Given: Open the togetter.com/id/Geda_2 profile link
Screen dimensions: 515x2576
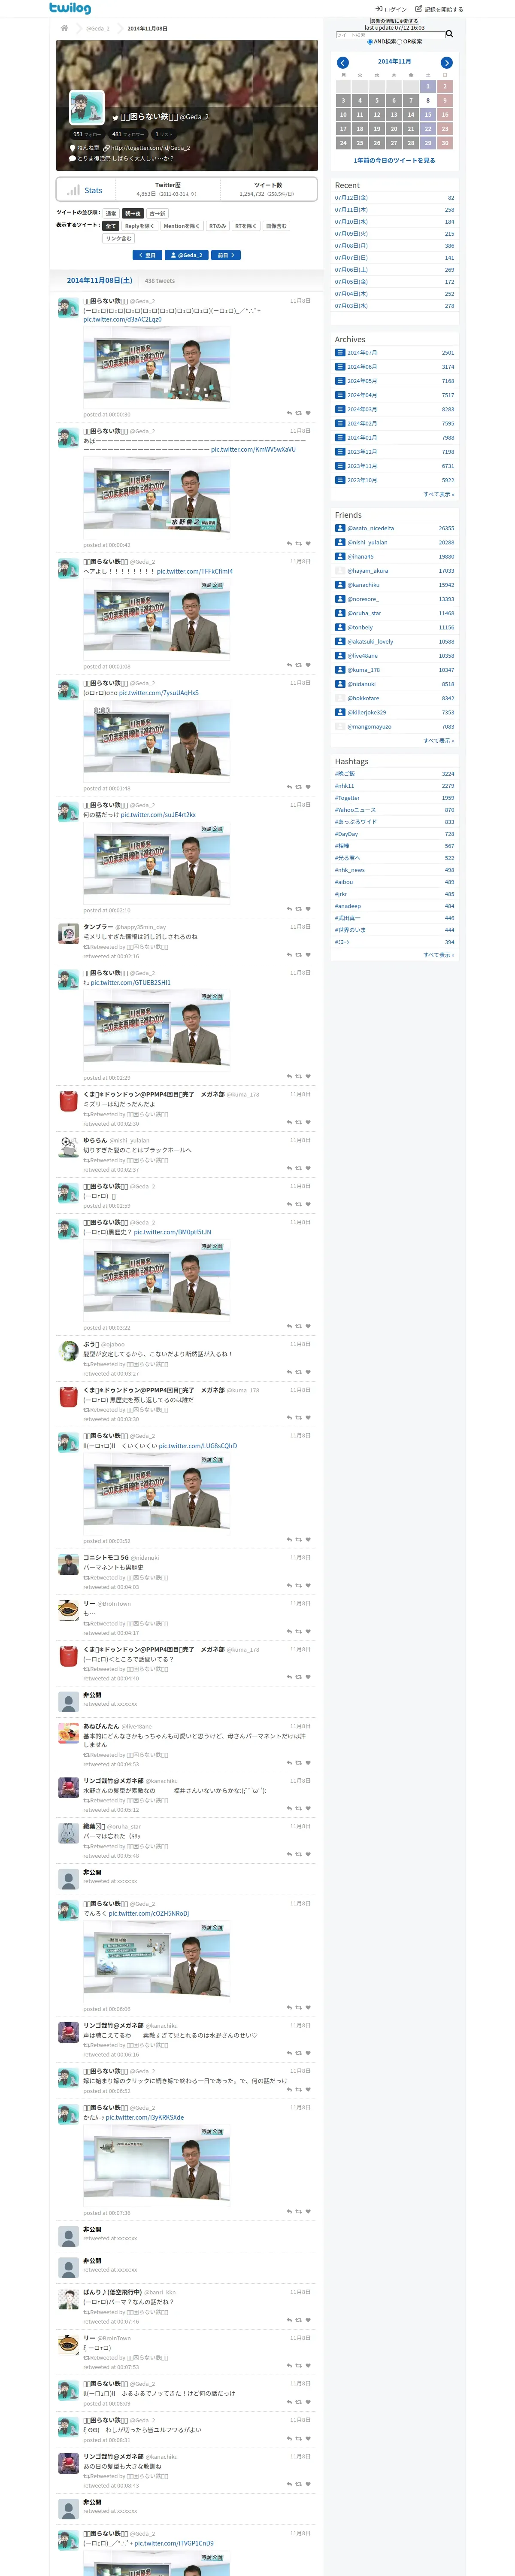Looking at the screenshot, I should click(x=150, y=148).
